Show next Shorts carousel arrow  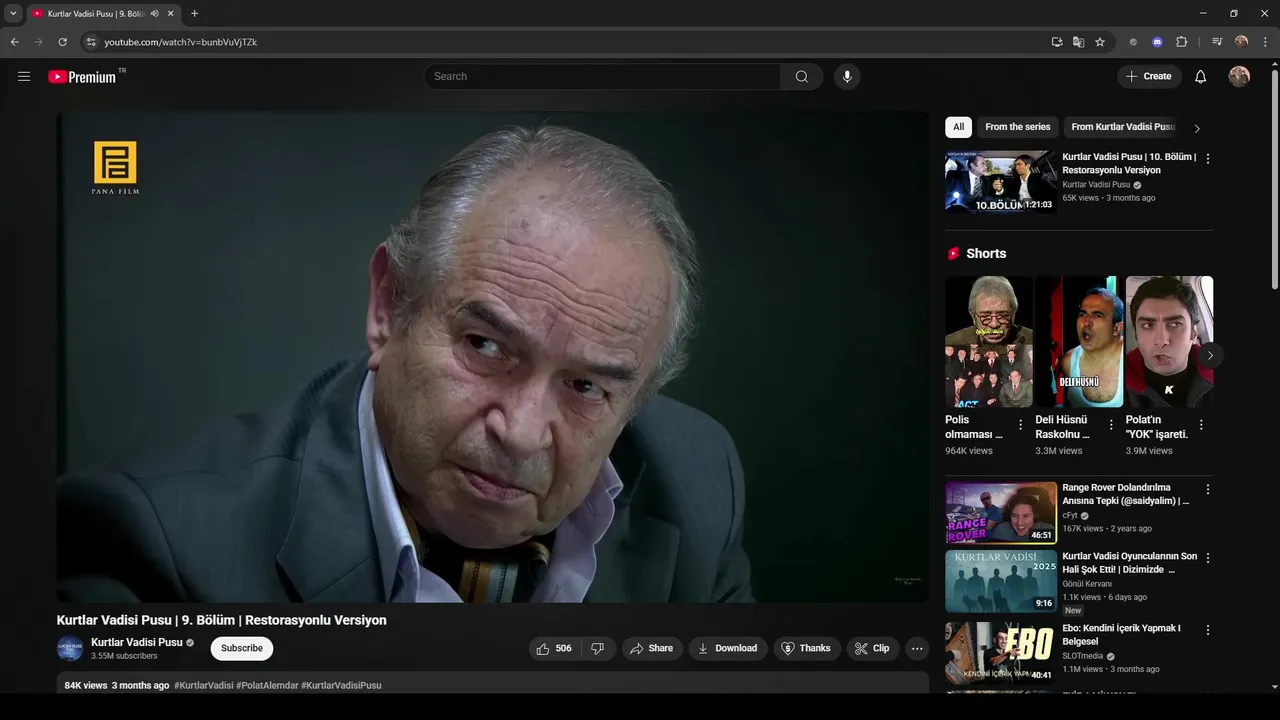pyautogui.click(x=1210, y=355)
